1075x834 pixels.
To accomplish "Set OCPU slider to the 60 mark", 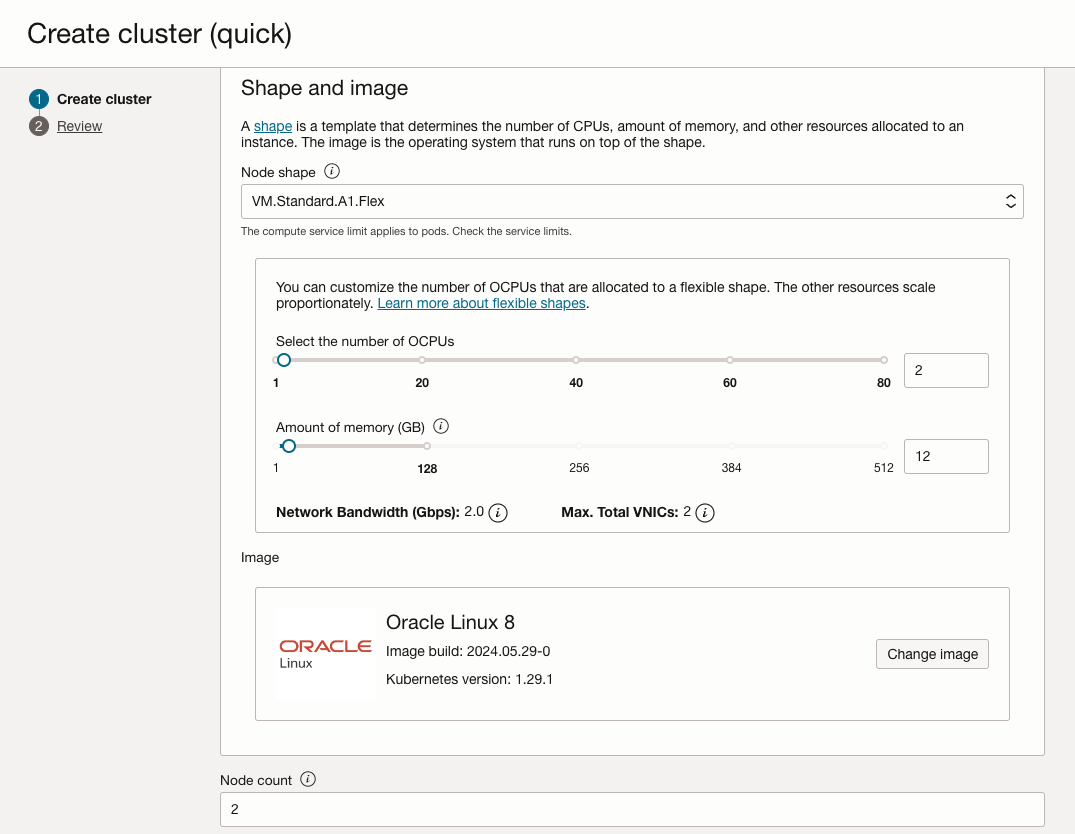I will [x=730, y=360].
